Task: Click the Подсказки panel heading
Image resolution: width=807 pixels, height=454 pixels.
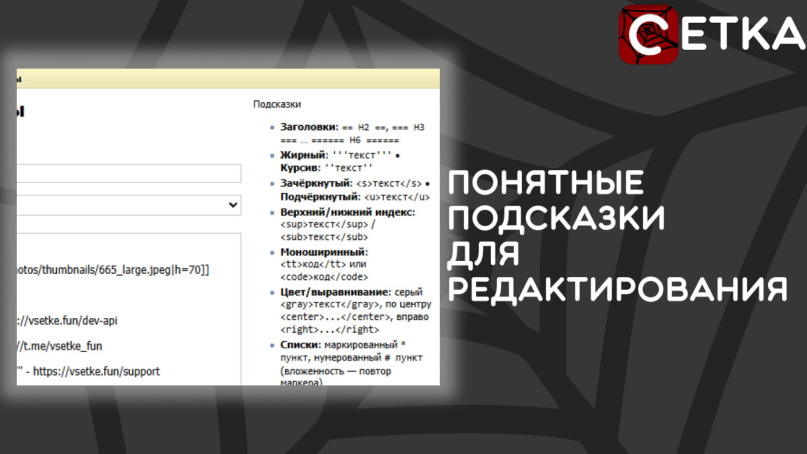Action: click(277, 104)
